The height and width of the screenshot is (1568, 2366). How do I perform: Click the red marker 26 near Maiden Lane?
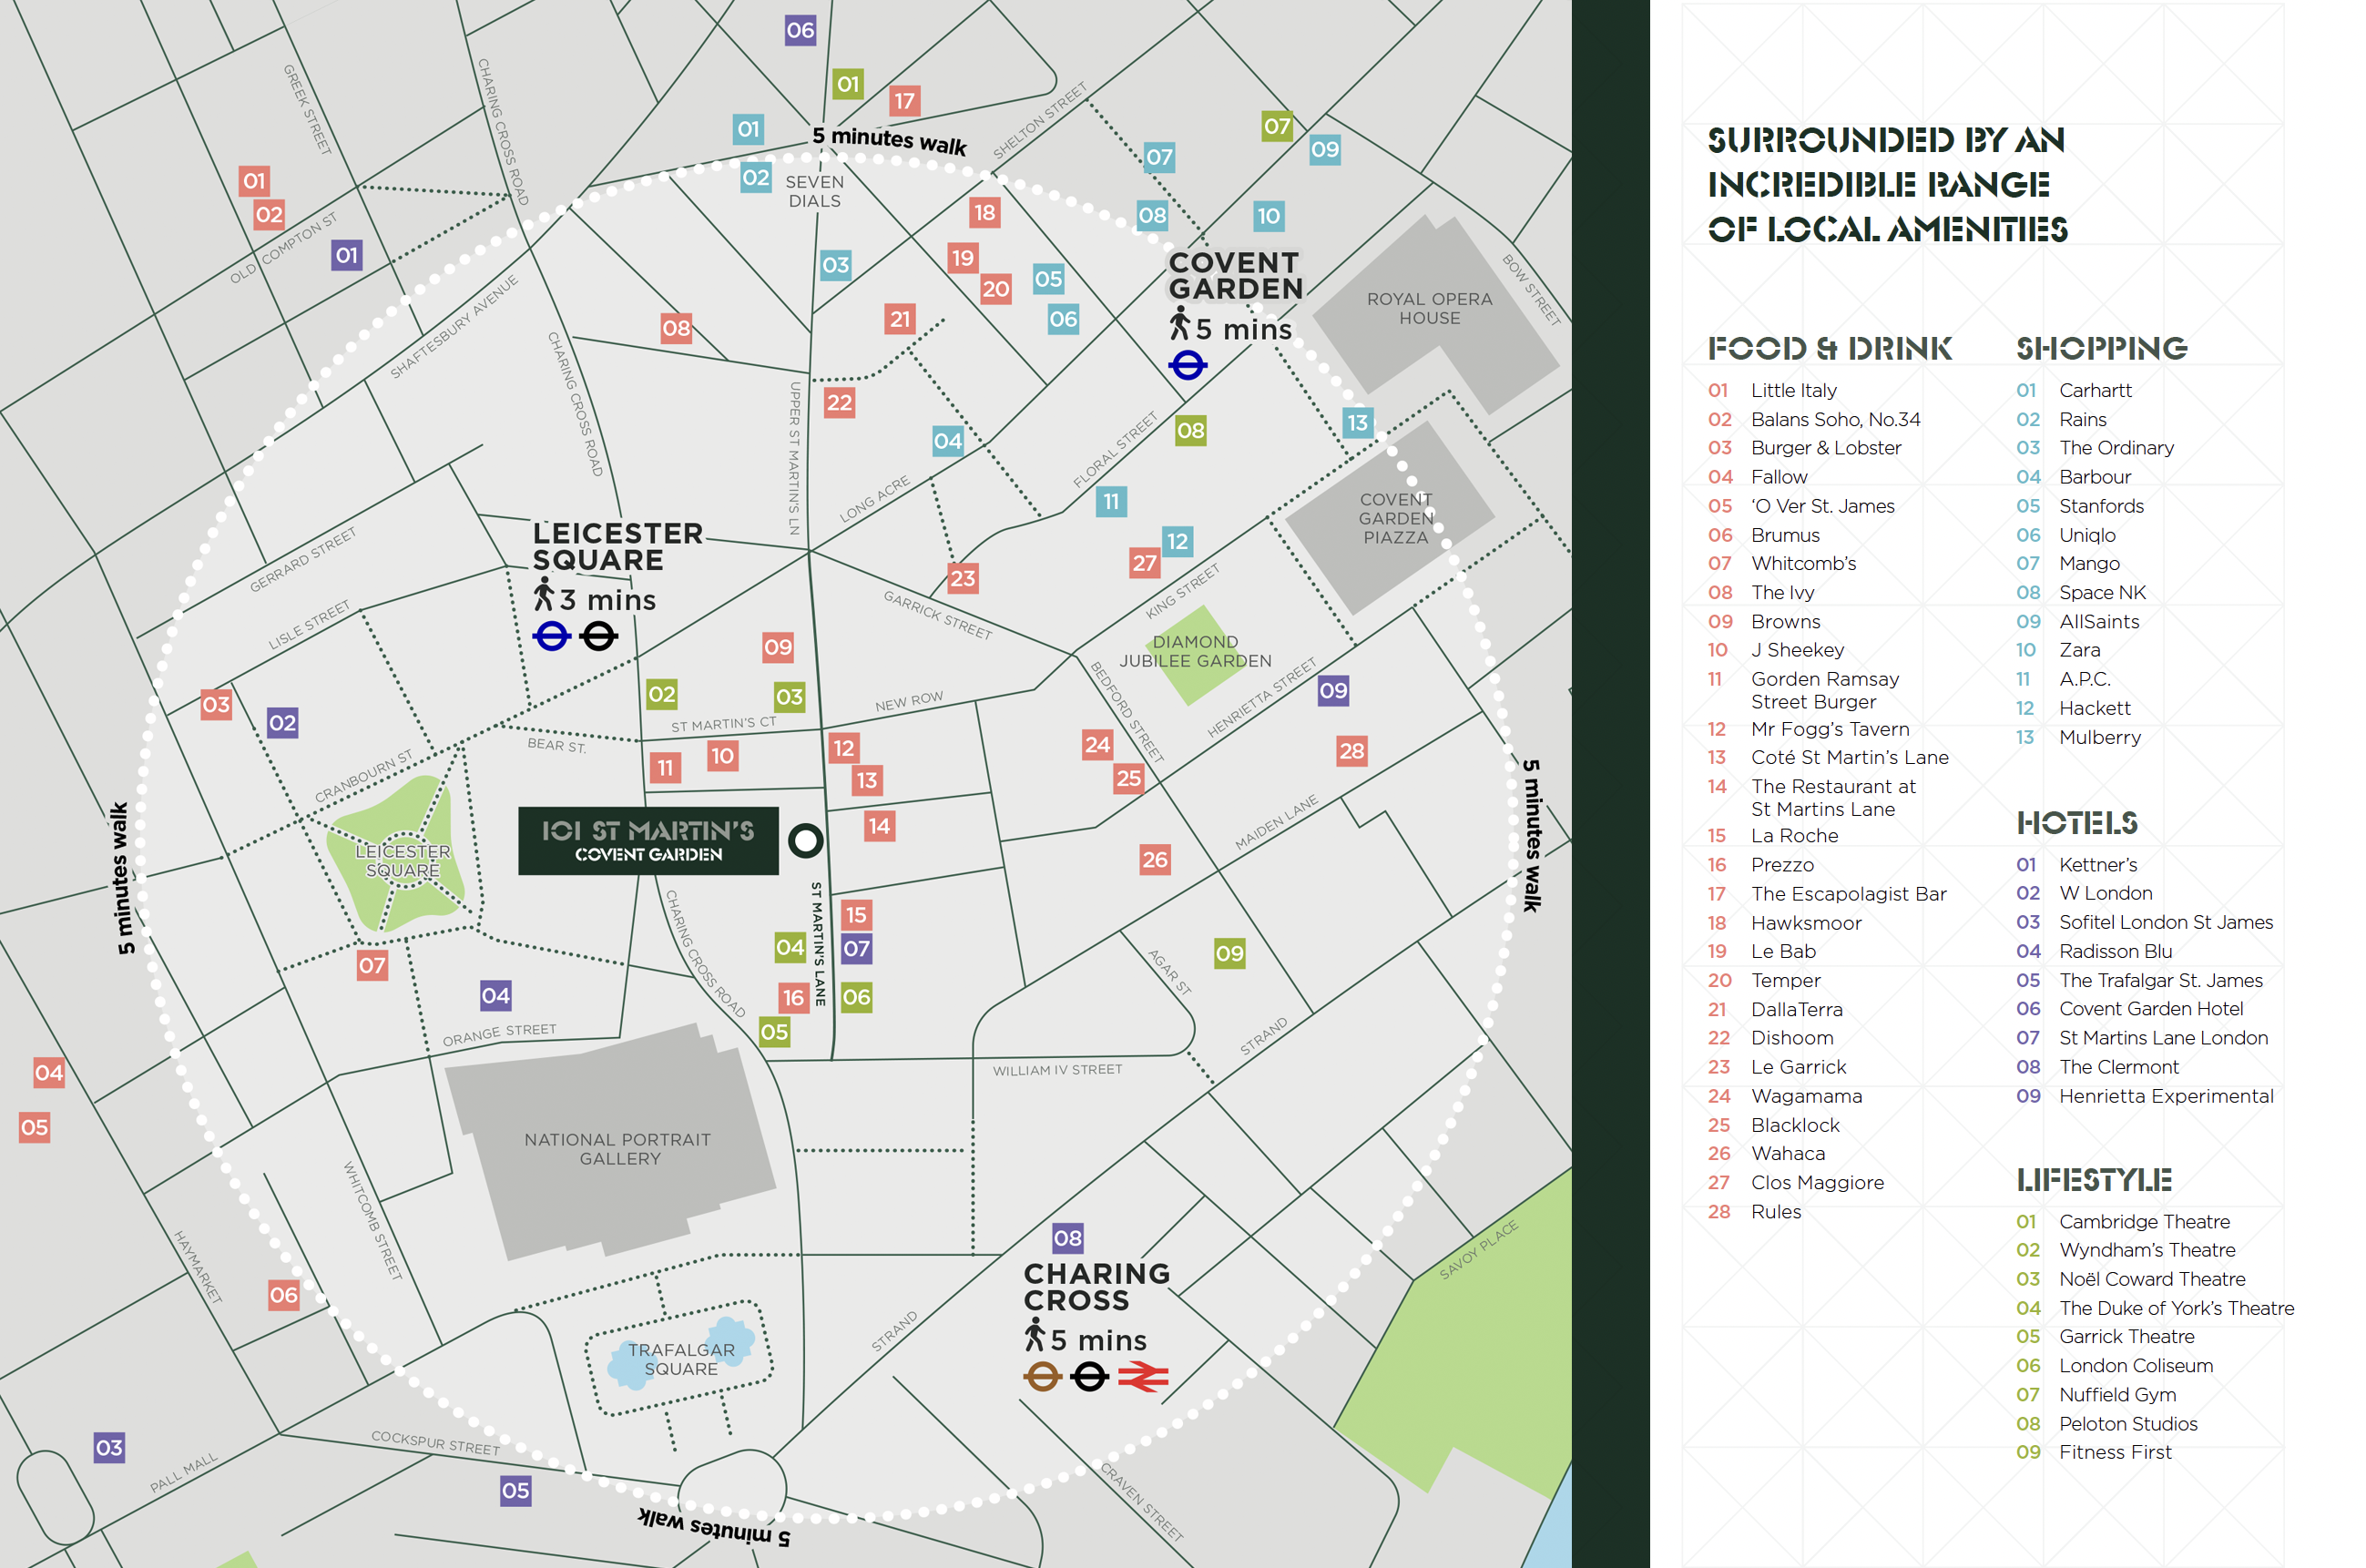pyautogui.click(x=1154, y=860)
